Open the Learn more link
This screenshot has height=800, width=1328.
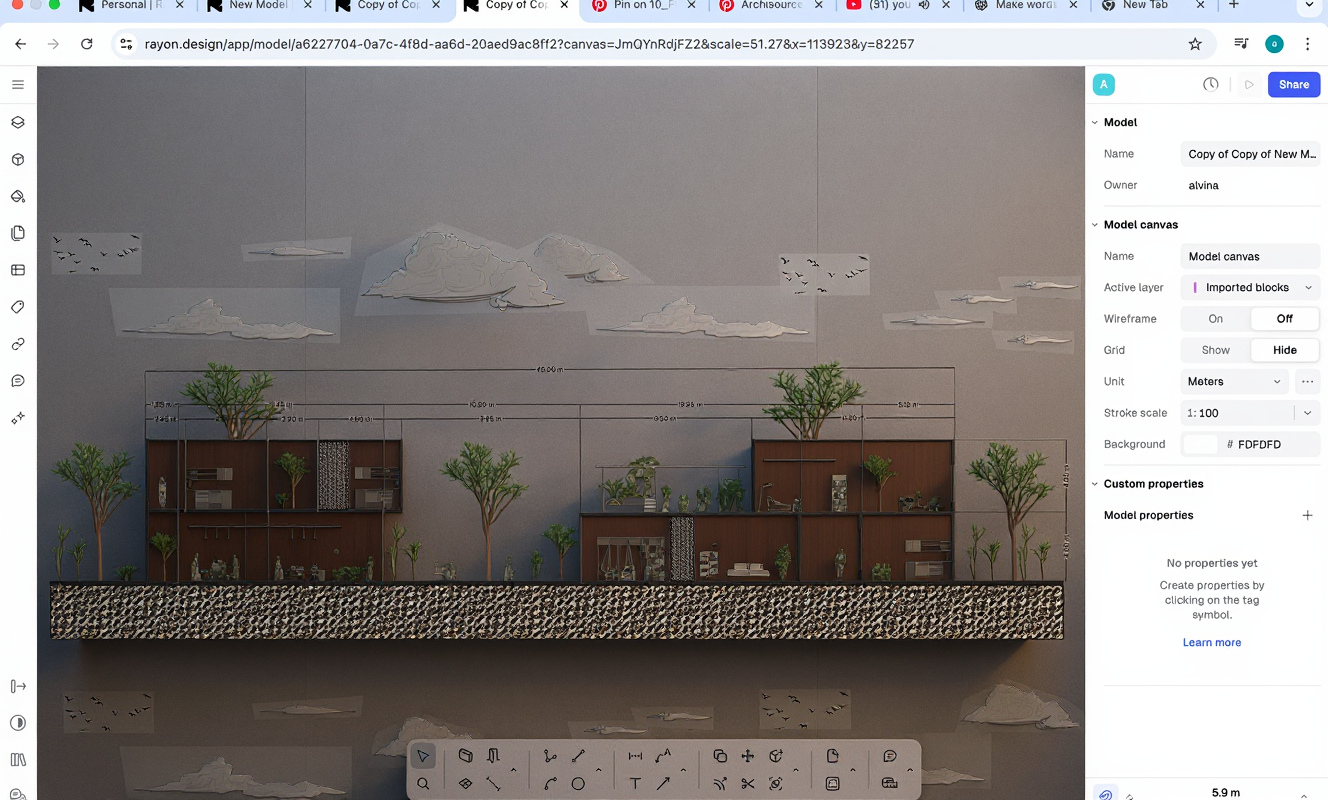pos(1211,643)
